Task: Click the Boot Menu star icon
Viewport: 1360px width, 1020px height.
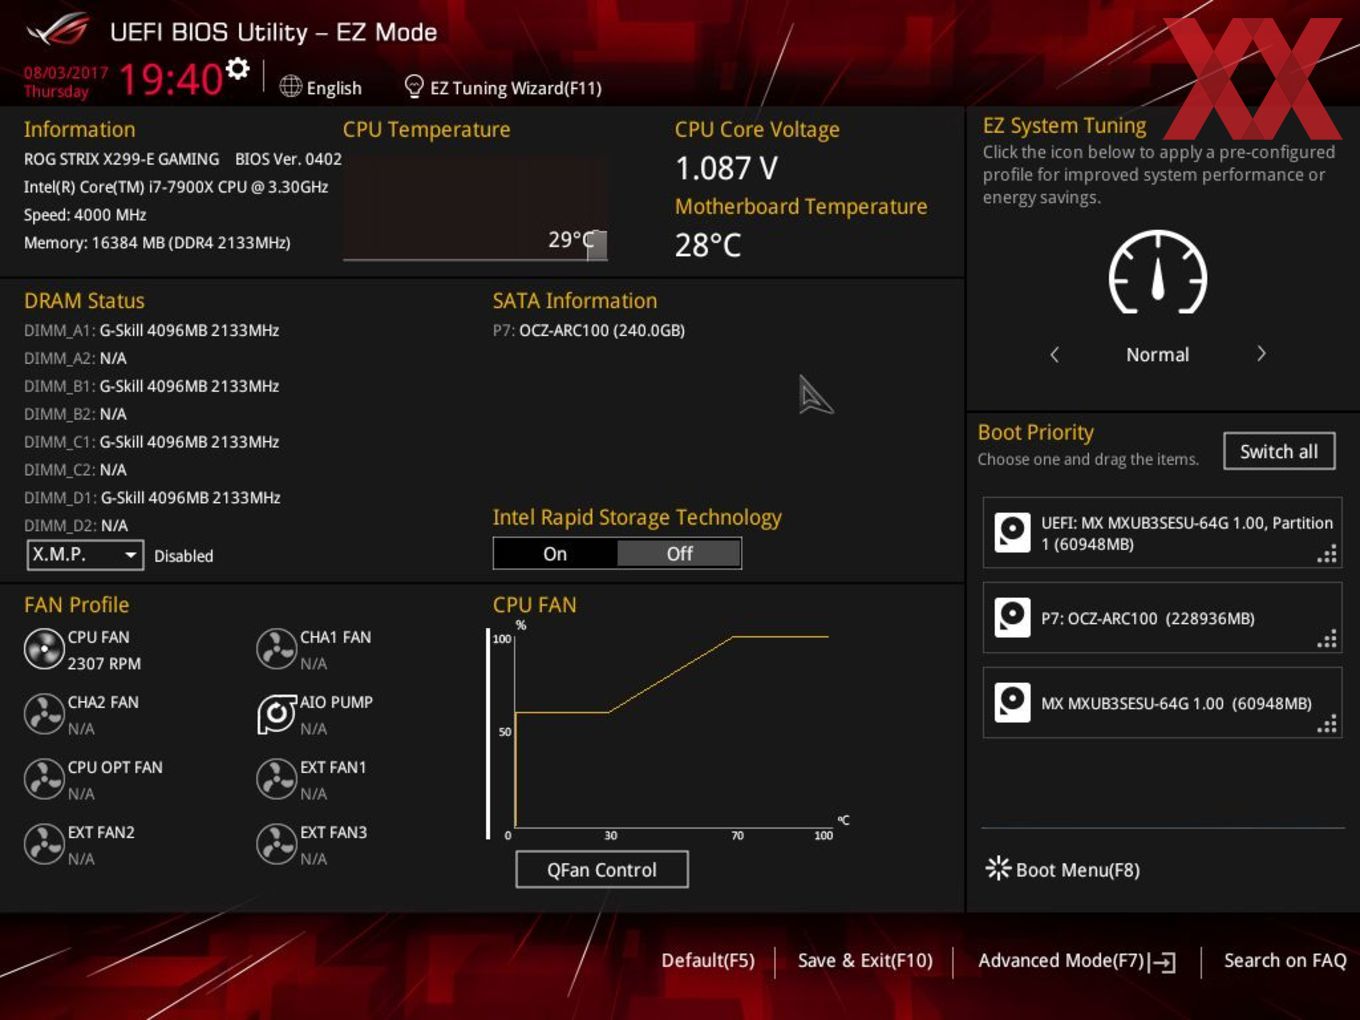Action: 998,868
